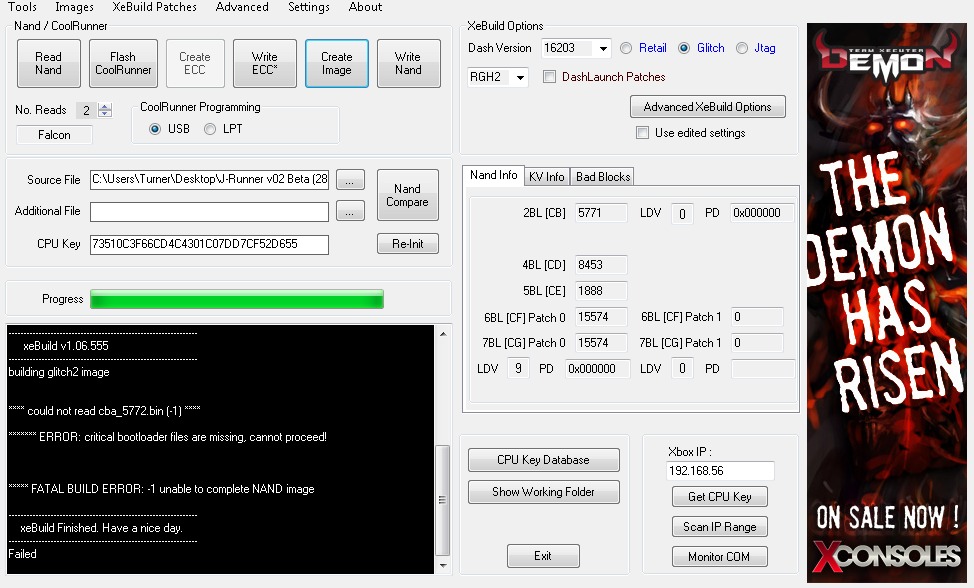Image resolution: width=974 pixels, height=588 pixels.
Task: Click the Source File path field
Action: [209, 179]
